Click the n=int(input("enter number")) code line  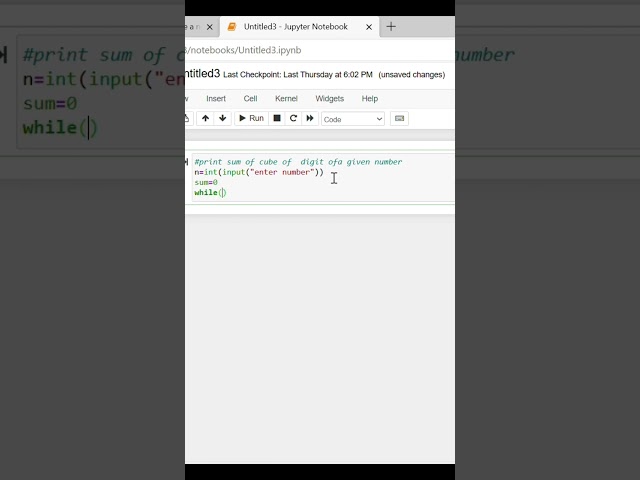[259, 172]
